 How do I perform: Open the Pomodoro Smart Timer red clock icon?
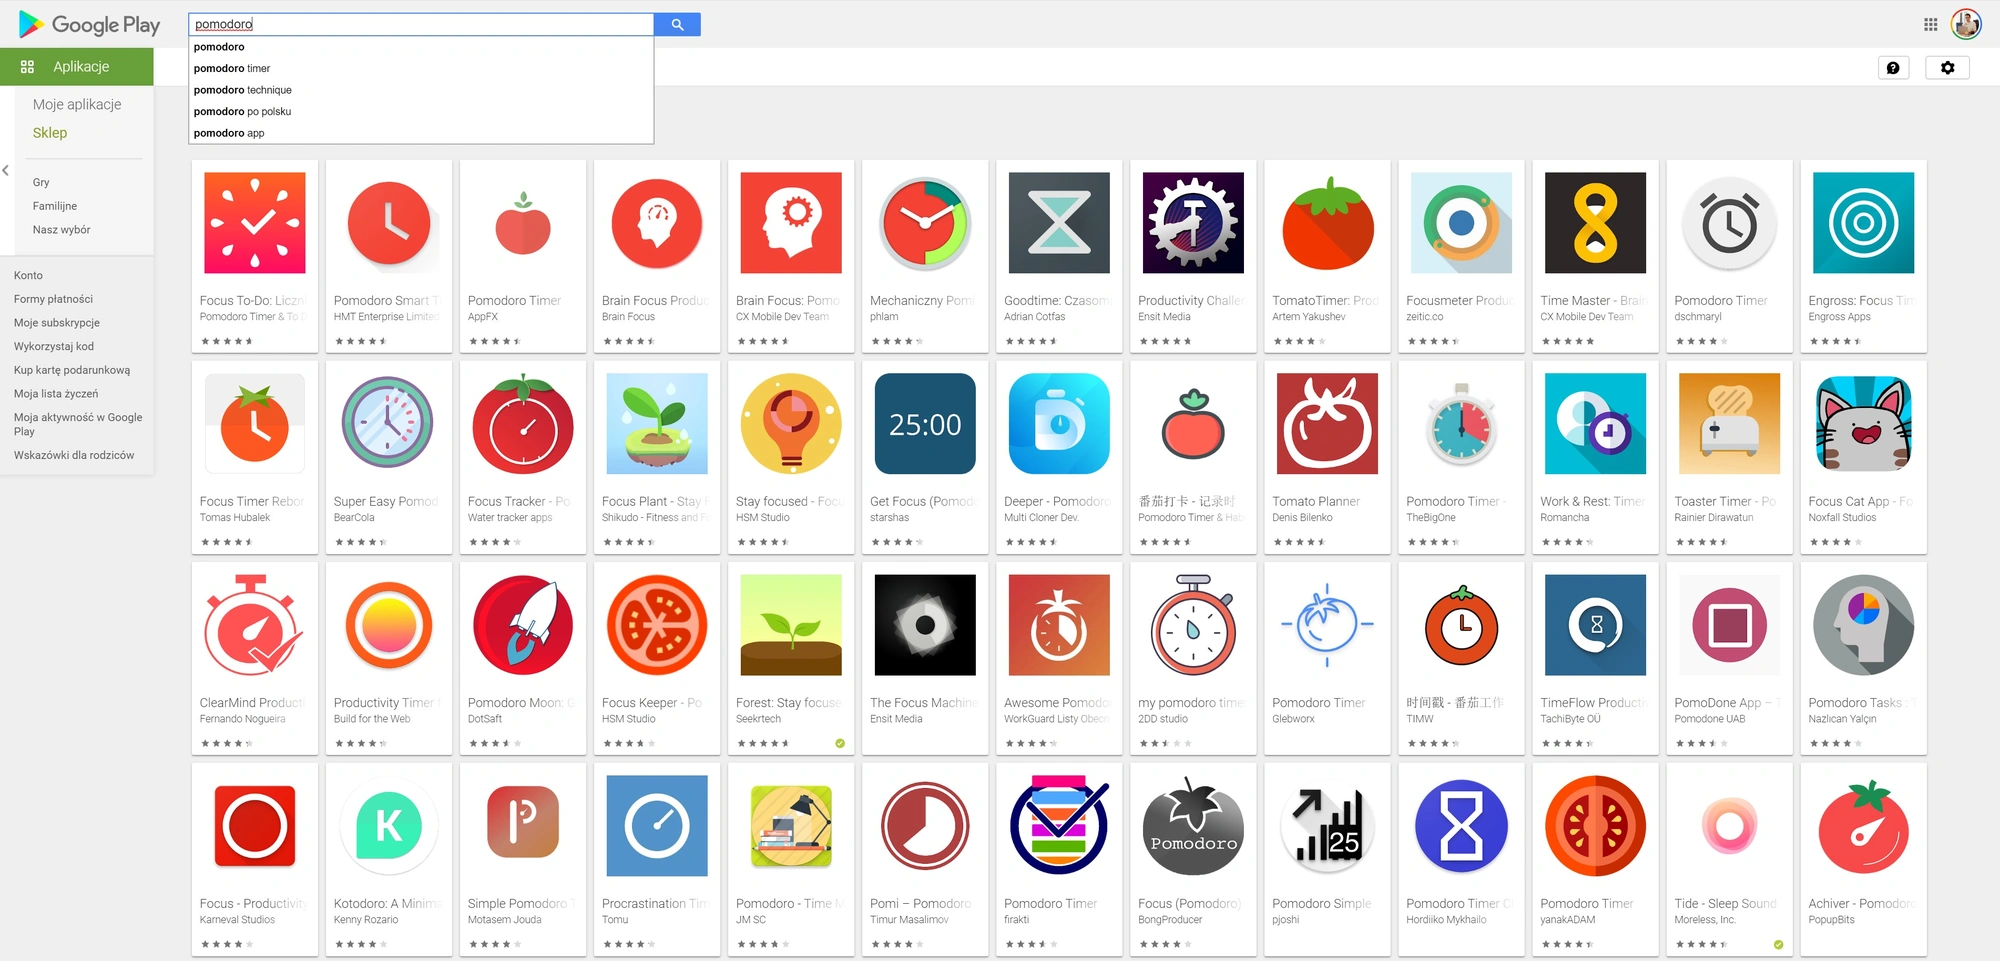(x=389, y=223)
